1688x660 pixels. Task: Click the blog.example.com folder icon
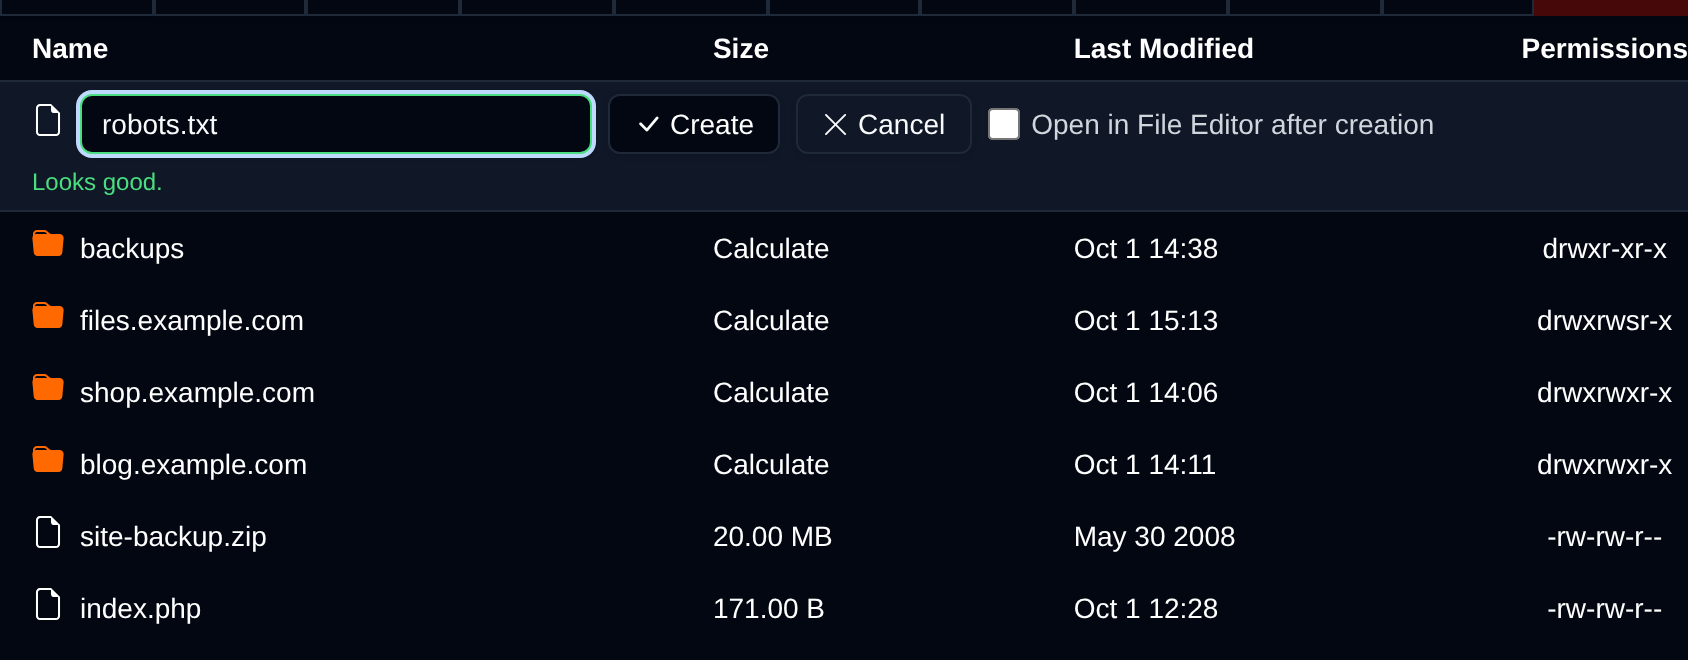tap(48, 460)
